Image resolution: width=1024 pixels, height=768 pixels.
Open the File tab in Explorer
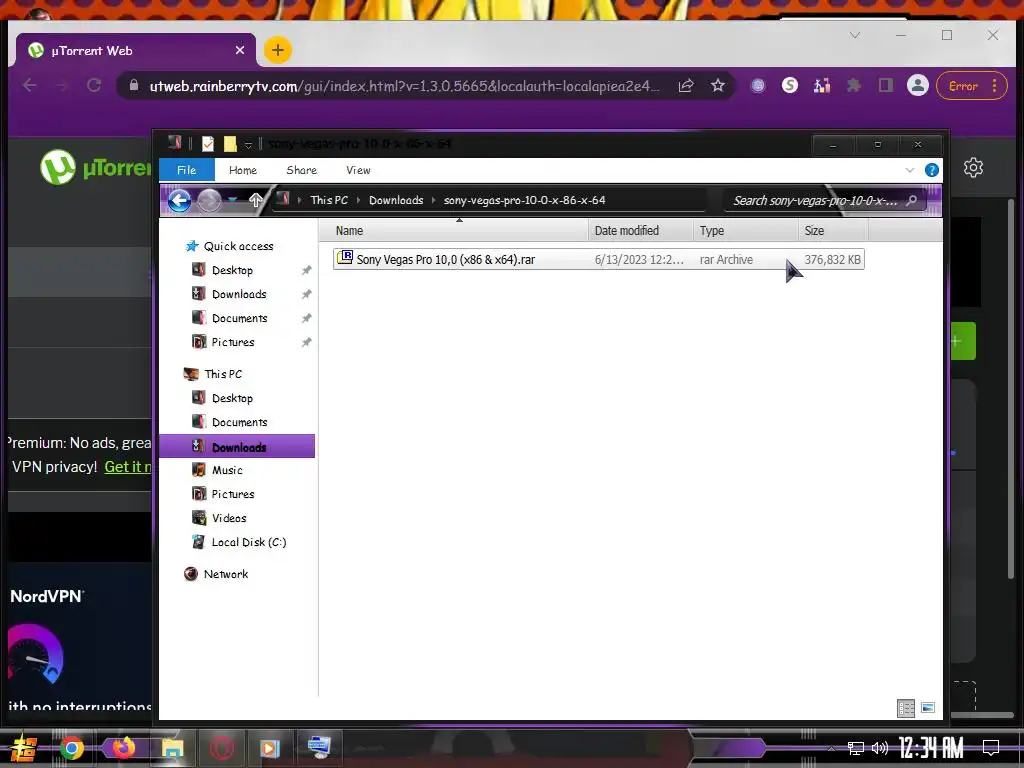pos(187,170)
